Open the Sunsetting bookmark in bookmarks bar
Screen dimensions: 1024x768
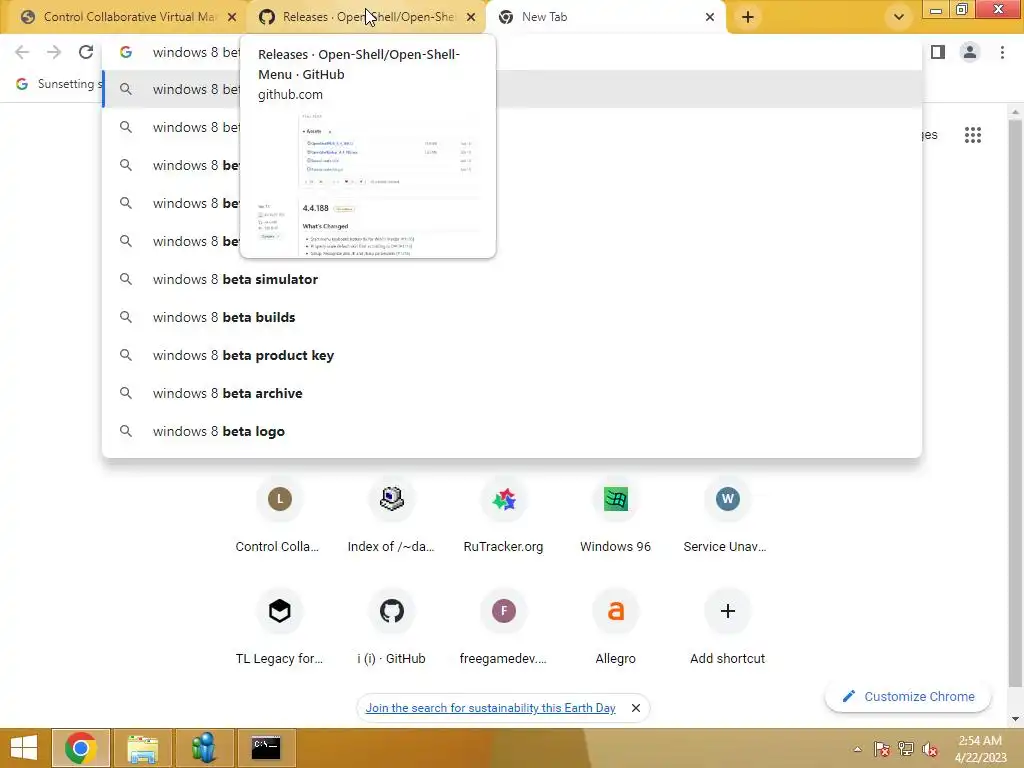[59, 84]
